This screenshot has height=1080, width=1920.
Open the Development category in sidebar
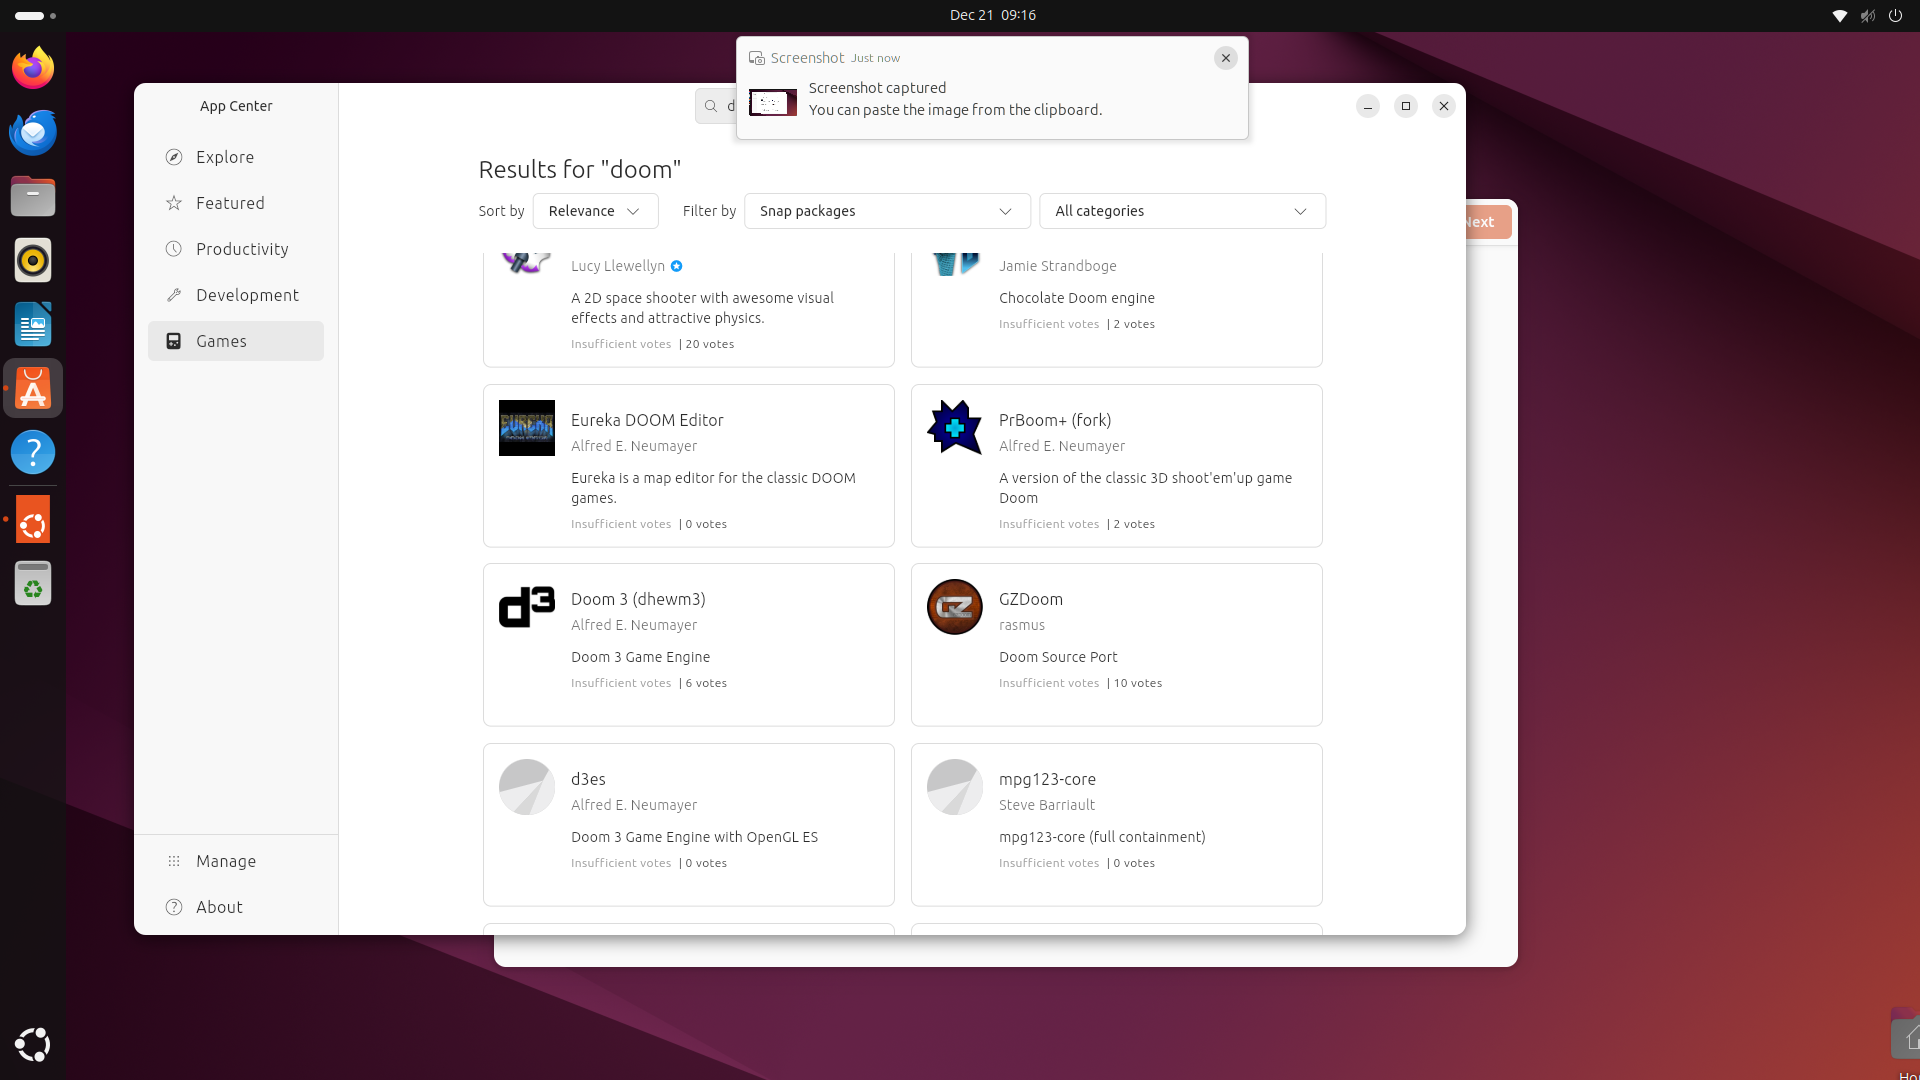pyautogui.click(x=247, y=295)
